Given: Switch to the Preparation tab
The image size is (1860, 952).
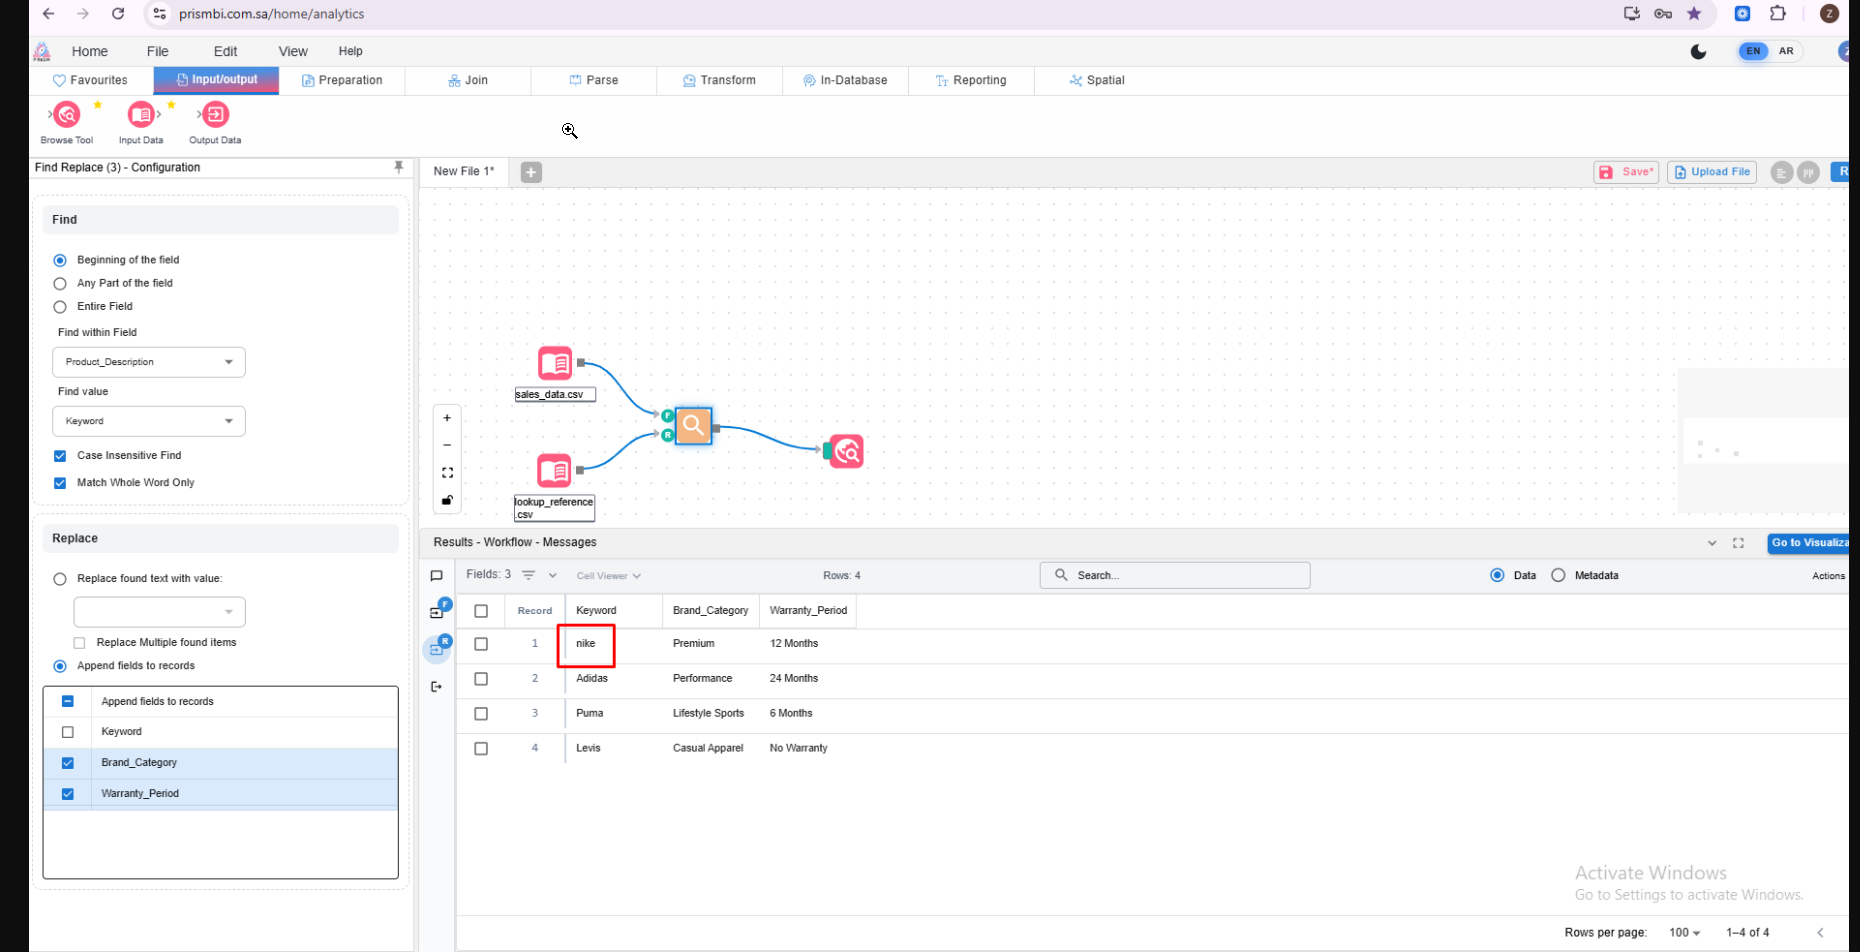Looking at the screenshot, I should [x=342, y=80].
